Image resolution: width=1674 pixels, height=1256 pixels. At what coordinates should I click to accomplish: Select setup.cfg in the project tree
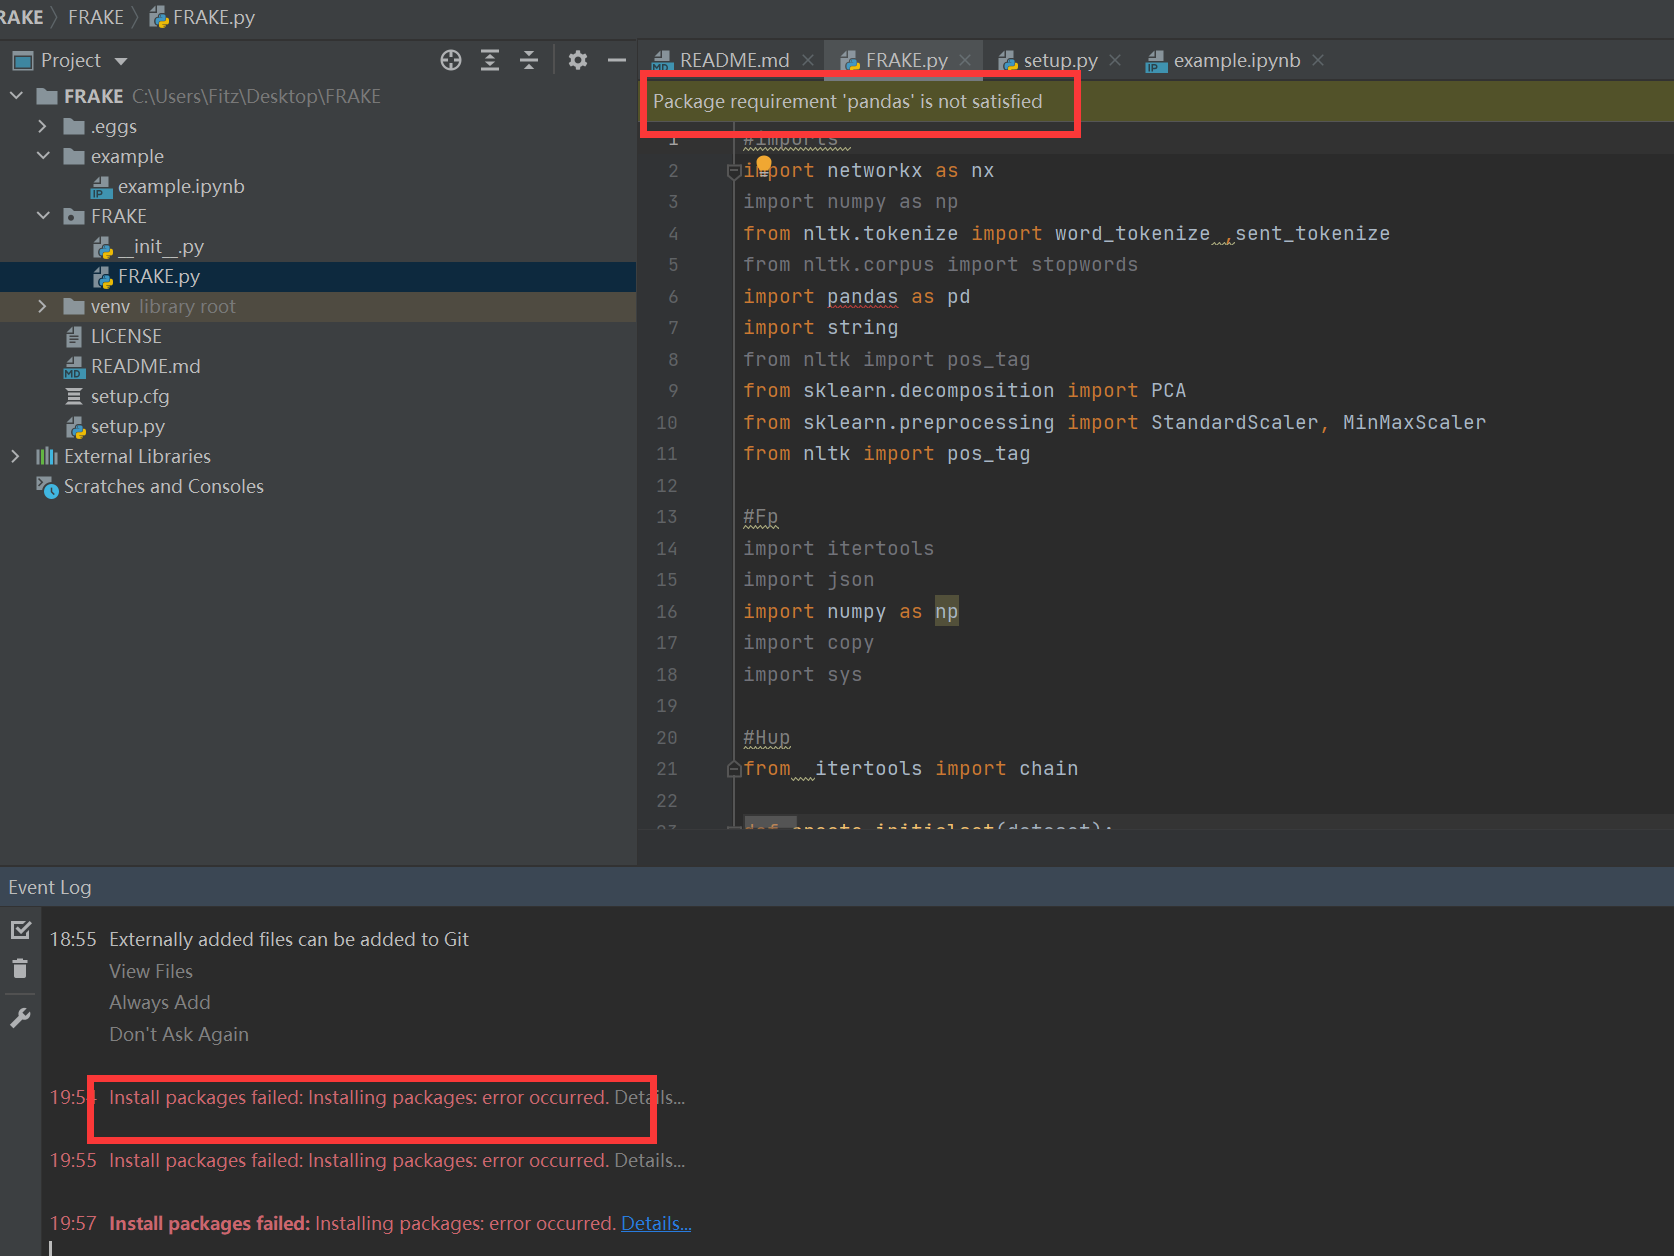tap(129, 396)
